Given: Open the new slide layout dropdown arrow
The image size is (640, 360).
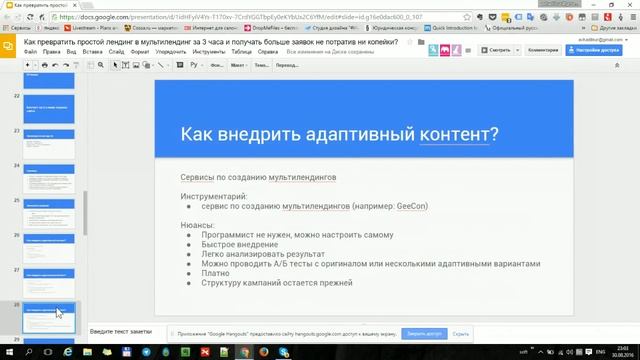Looking at the screenshot, I should click(x=36, y=65).
